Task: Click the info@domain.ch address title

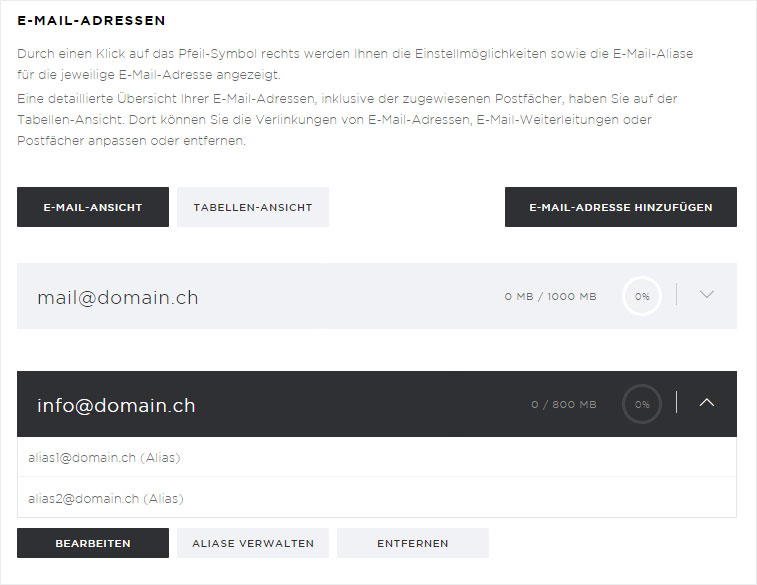Action: point(116,405)
